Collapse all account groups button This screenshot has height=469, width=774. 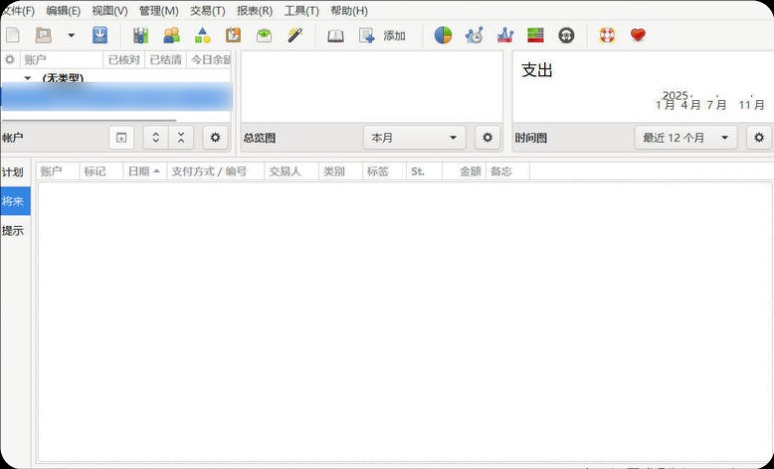[181, 138]
